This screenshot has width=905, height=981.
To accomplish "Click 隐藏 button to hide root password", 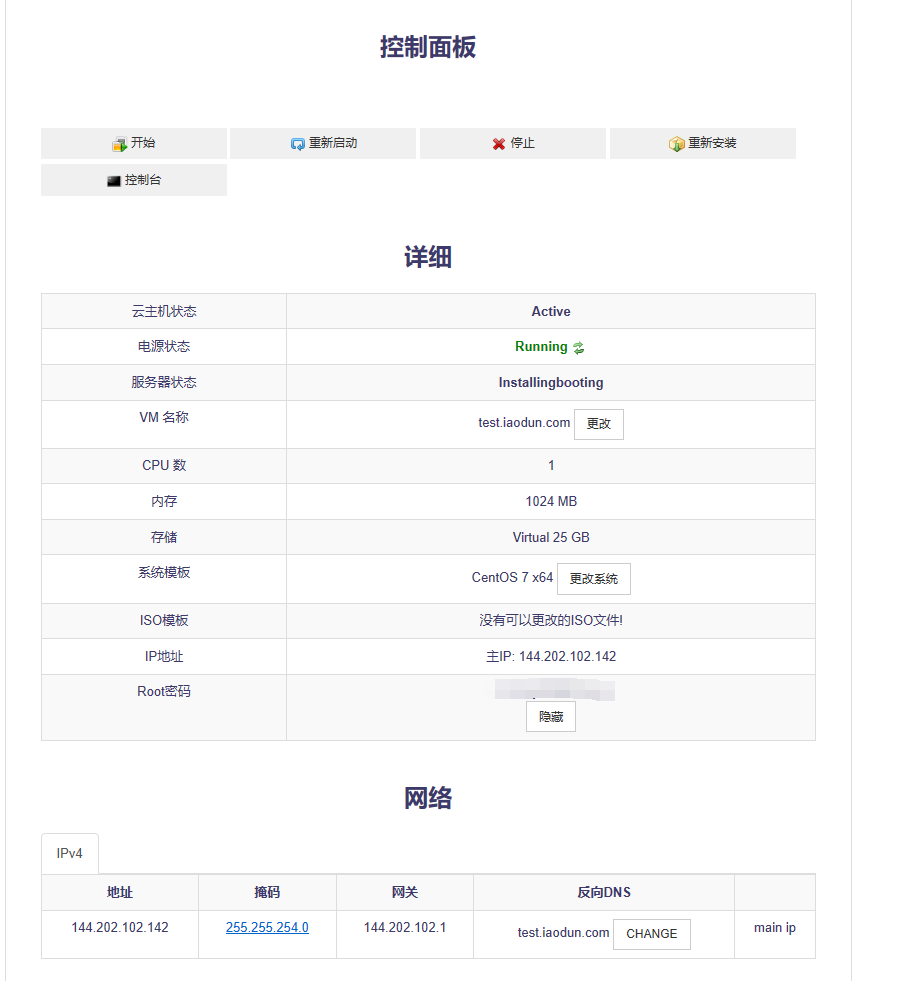I will 550,717.
